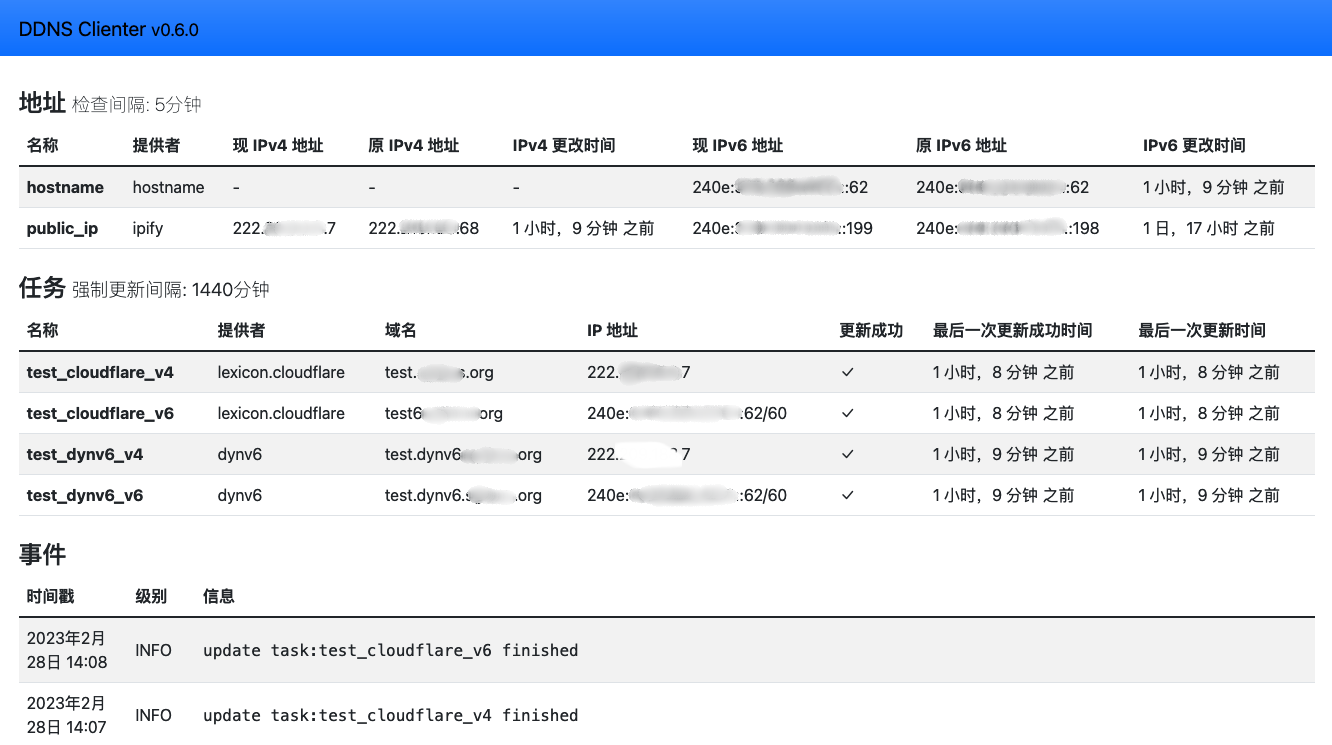The width and height of the screenshot is (1332, 745).
Task: Click INFO level of the 14:07 event
Action: point(154,715)
